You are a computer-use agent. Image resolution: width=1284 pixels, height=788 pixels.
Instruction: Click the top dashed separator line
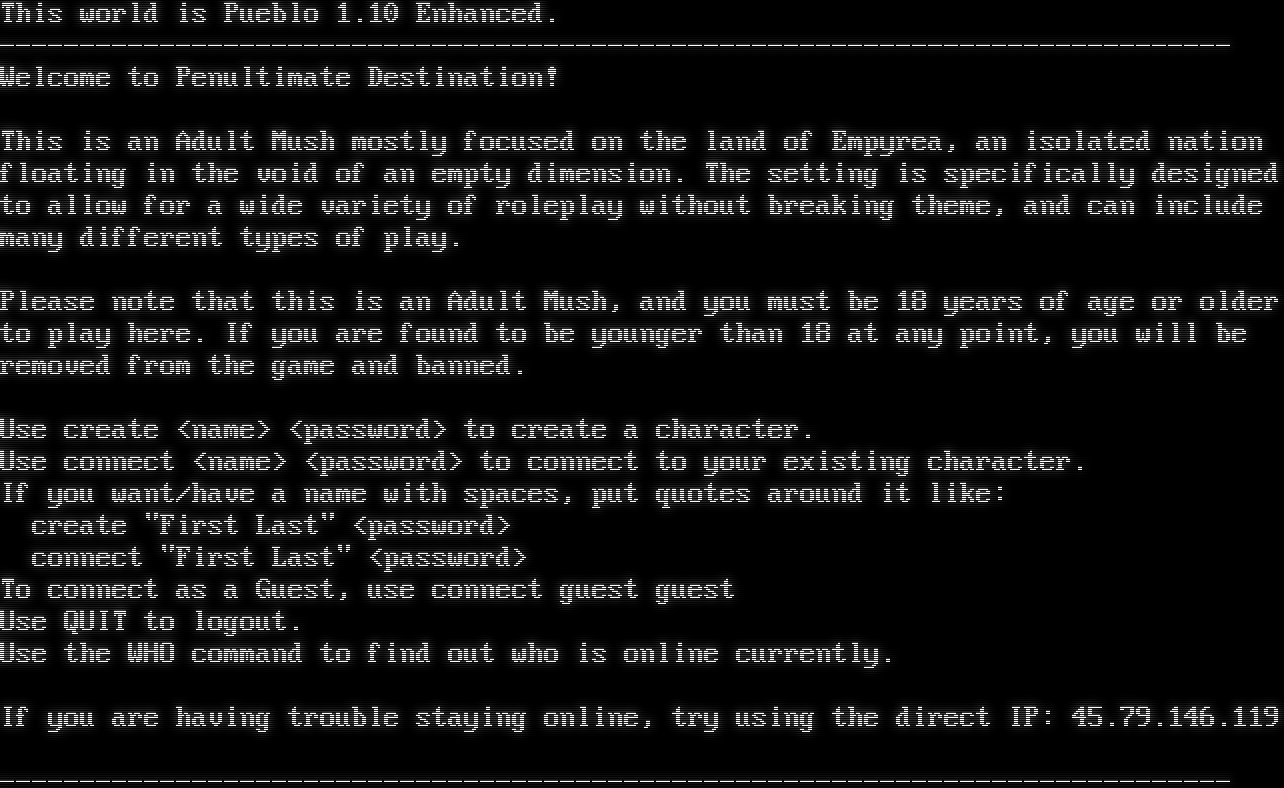(x=615, y=46)
